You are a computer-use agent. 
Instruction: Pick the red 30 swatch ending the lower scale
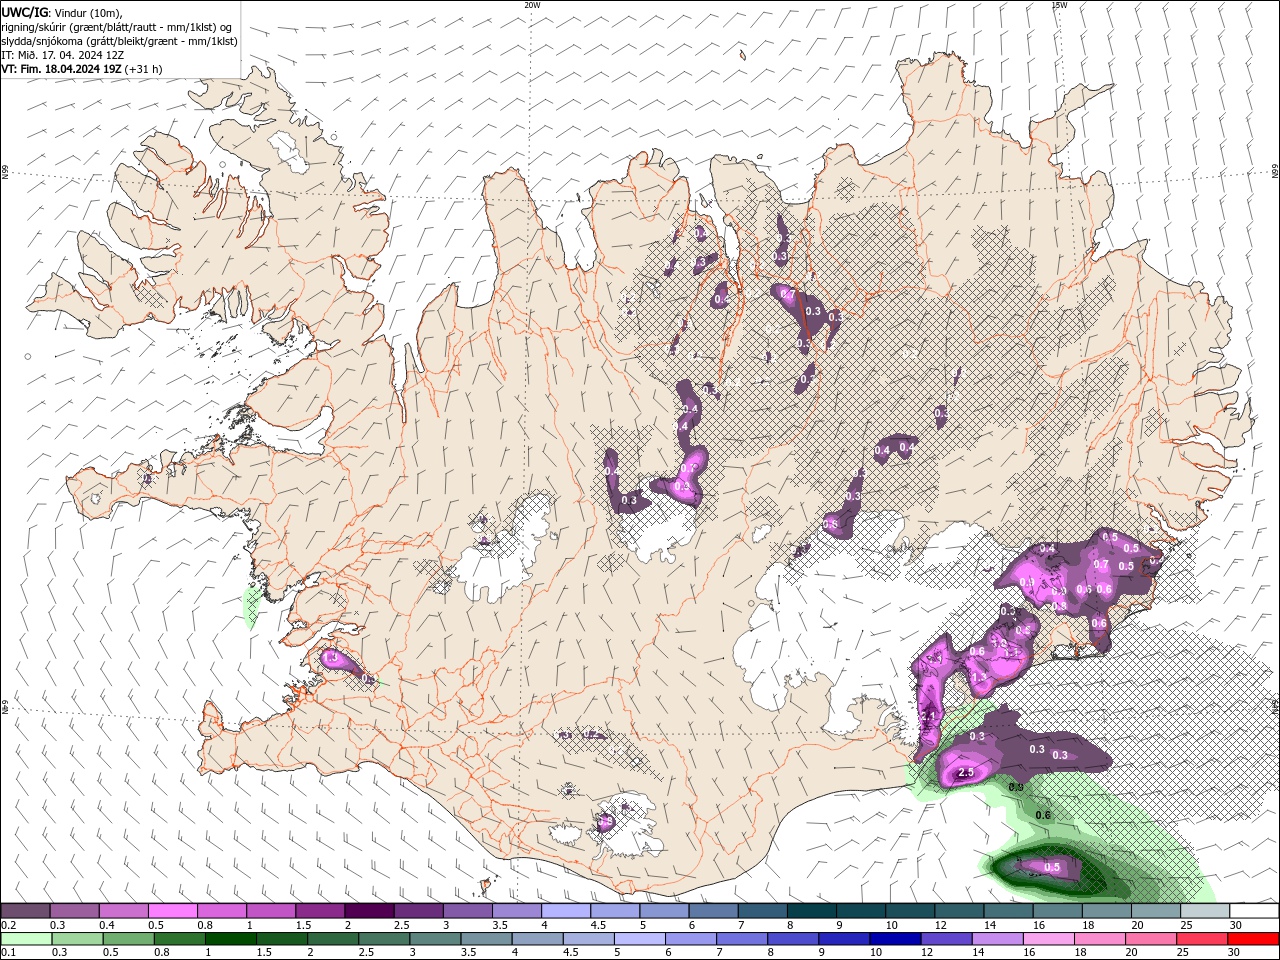pyautogui.click(x=1254, y=939)
